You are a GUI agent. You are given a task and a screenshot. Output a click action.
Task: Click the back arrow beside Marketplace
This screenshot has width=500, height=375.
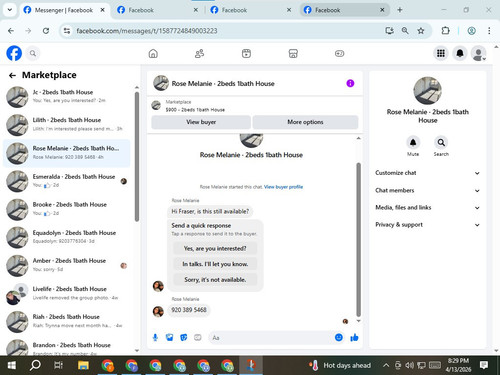(x=12, y=76)
